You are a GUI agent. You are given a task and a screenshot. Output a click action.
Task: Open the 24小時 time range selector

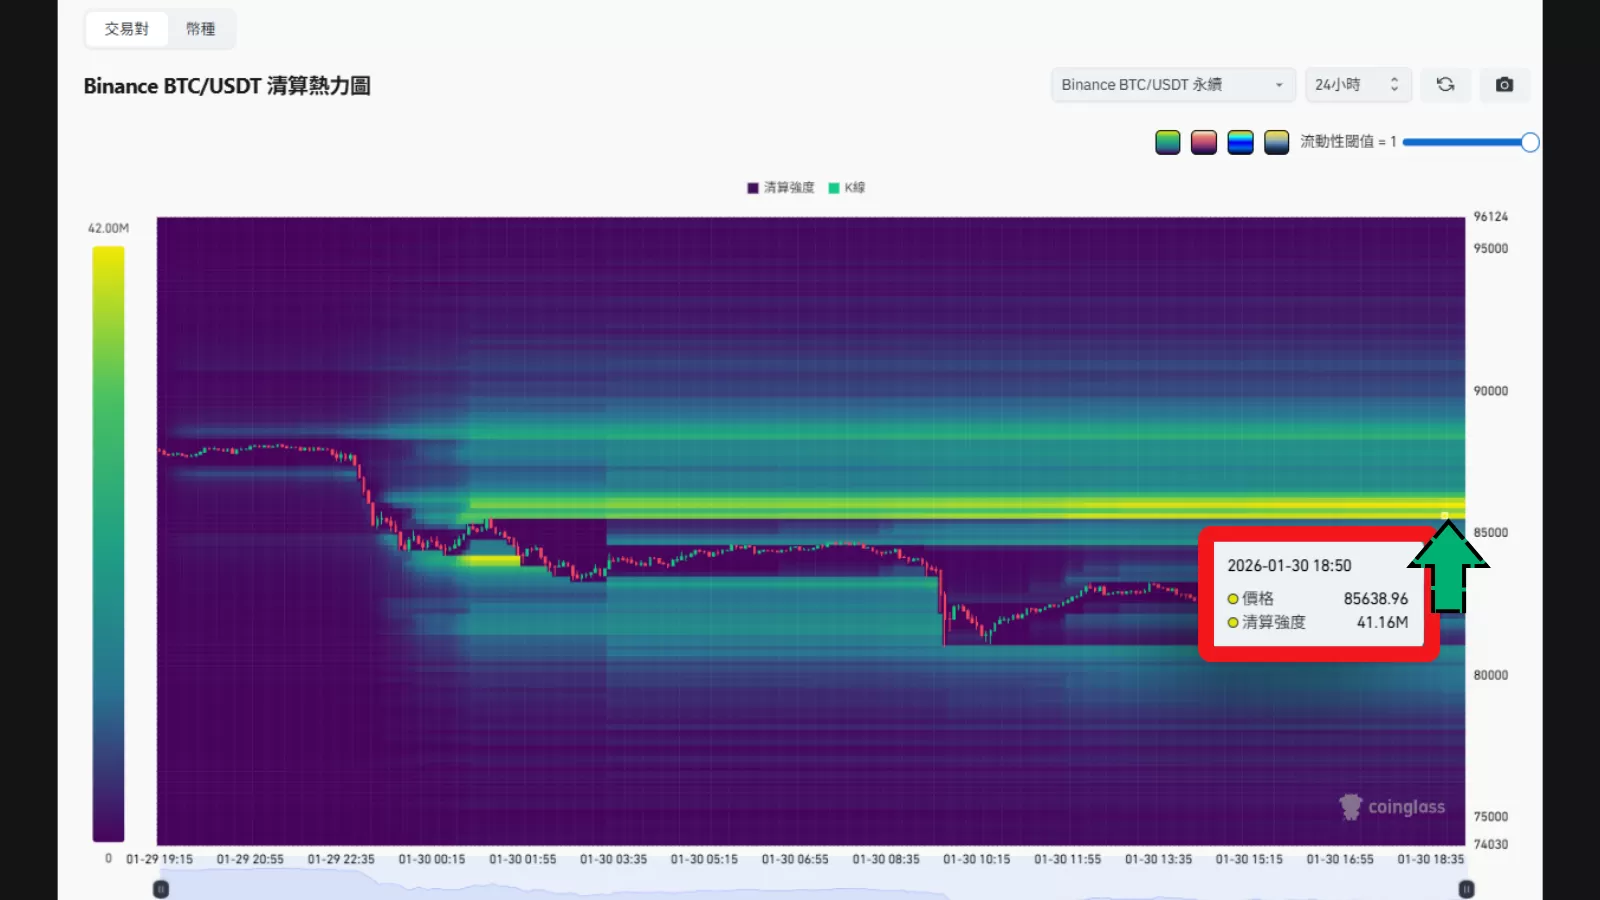coord(1358,85)
